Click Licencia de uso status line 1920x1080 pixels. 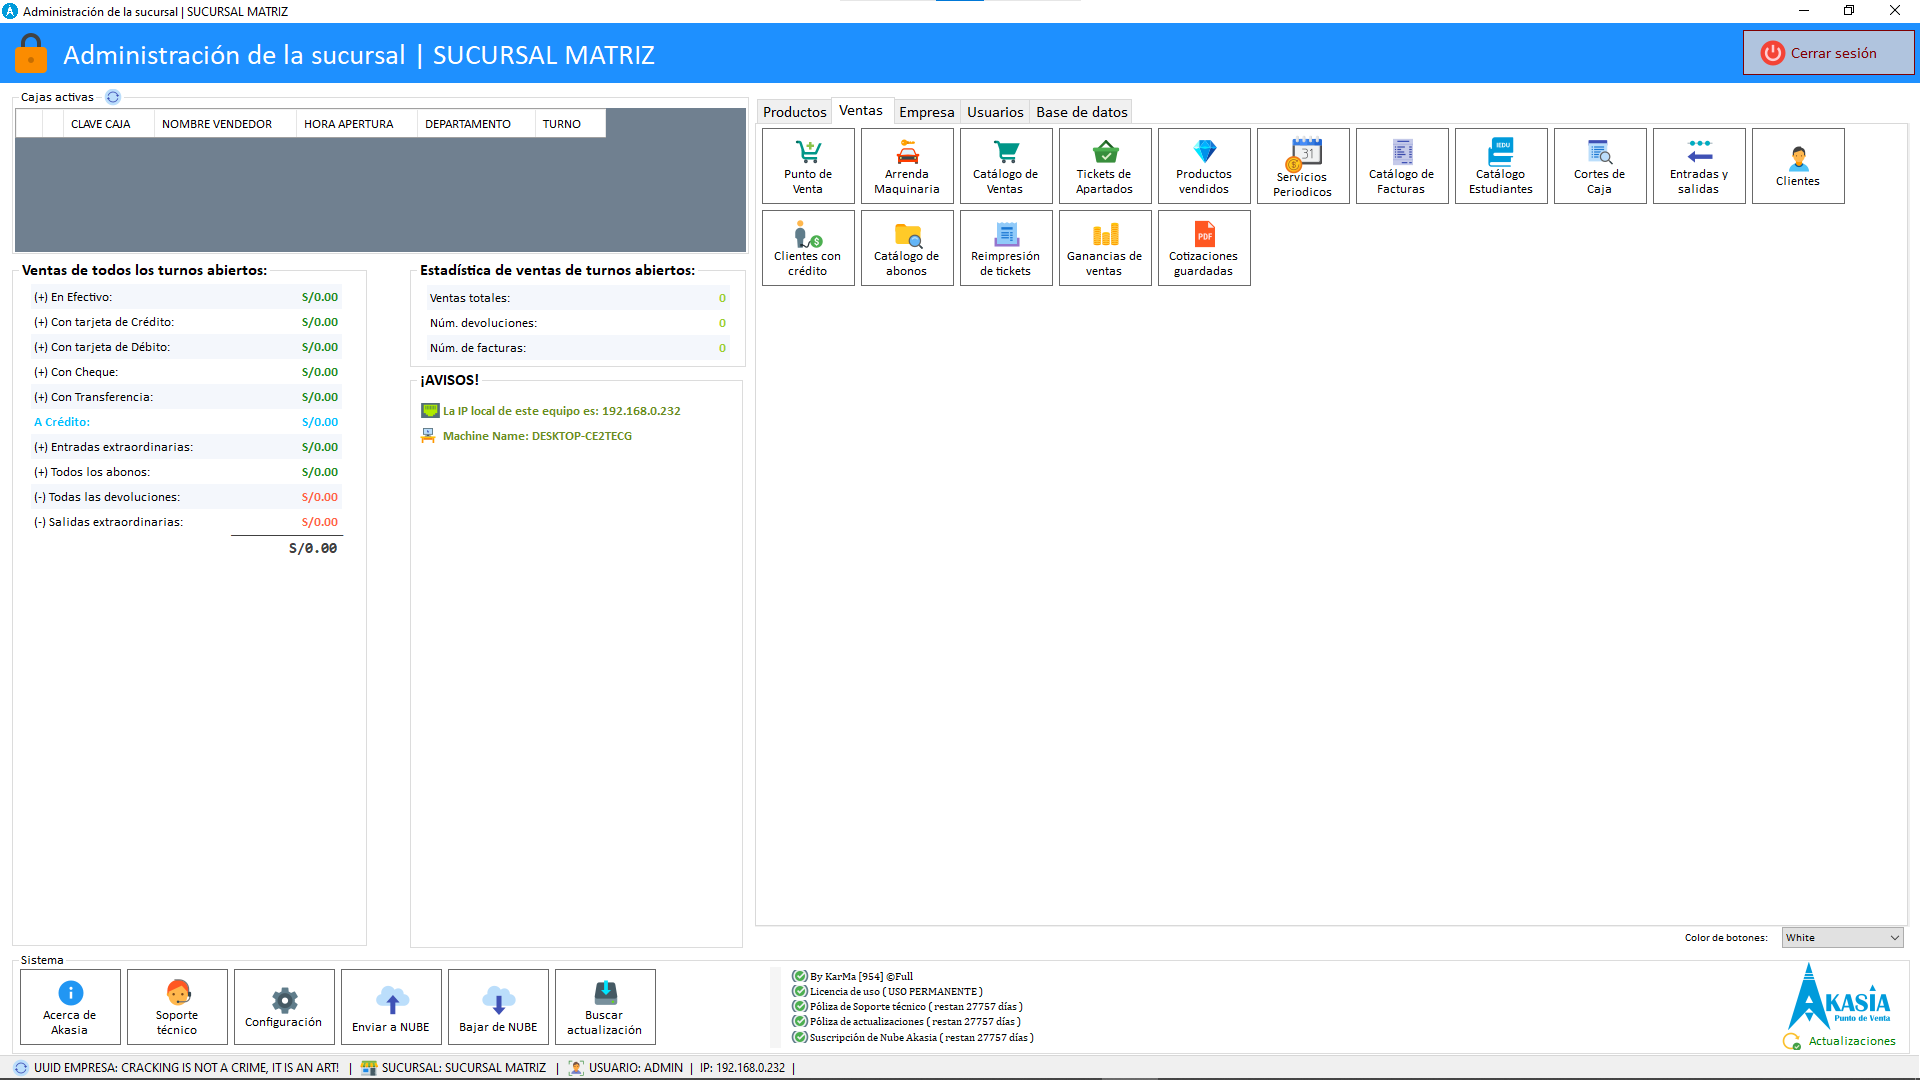896,992
